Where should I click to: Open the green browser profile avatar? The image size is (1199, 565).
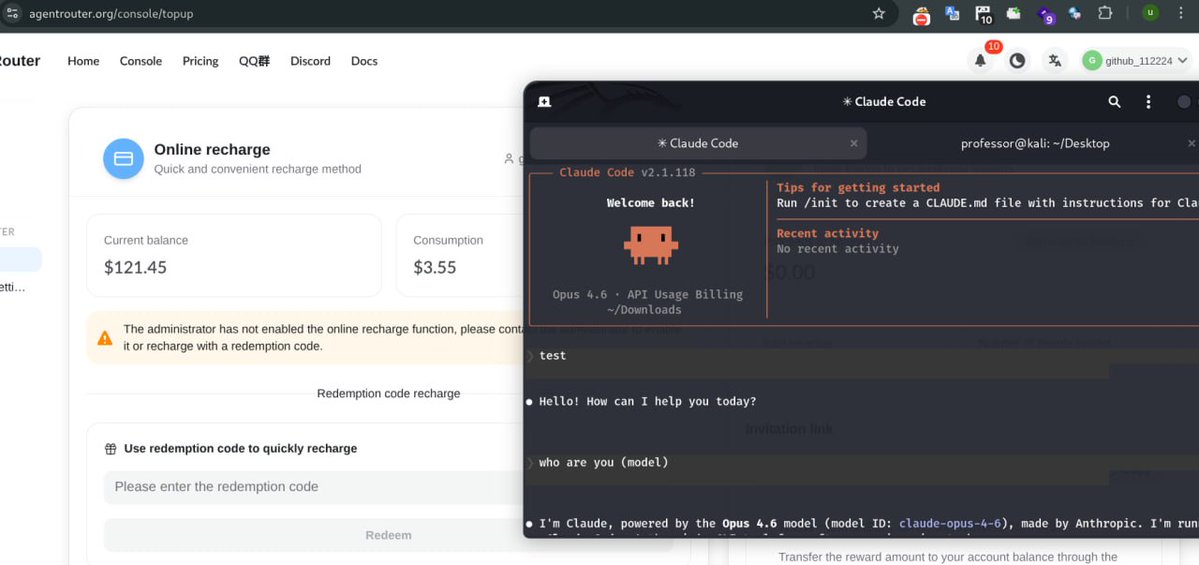coord(1150,13)
